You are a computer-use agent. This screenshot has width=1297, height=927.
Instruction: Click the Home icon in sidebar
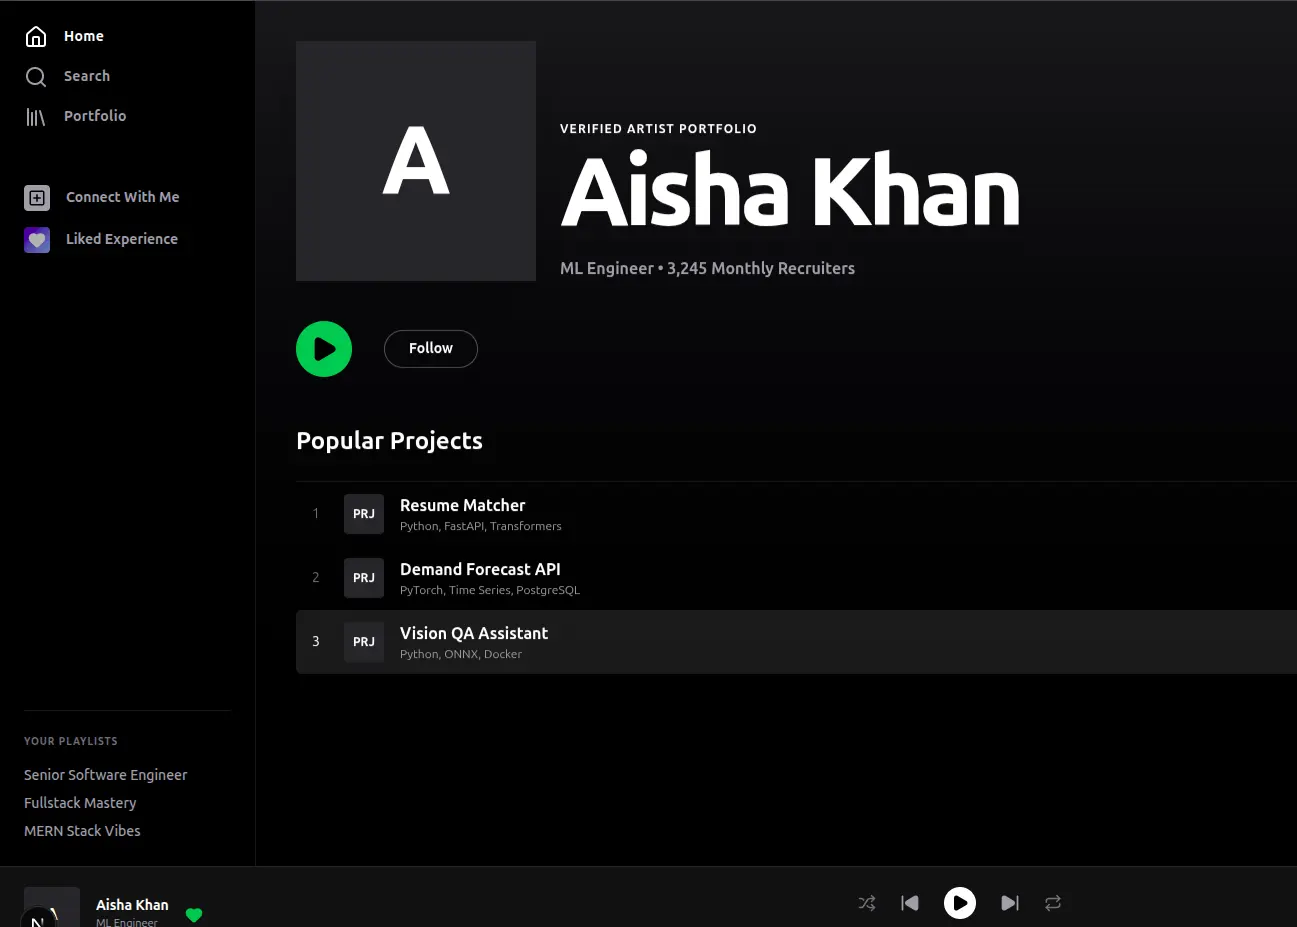36,37
